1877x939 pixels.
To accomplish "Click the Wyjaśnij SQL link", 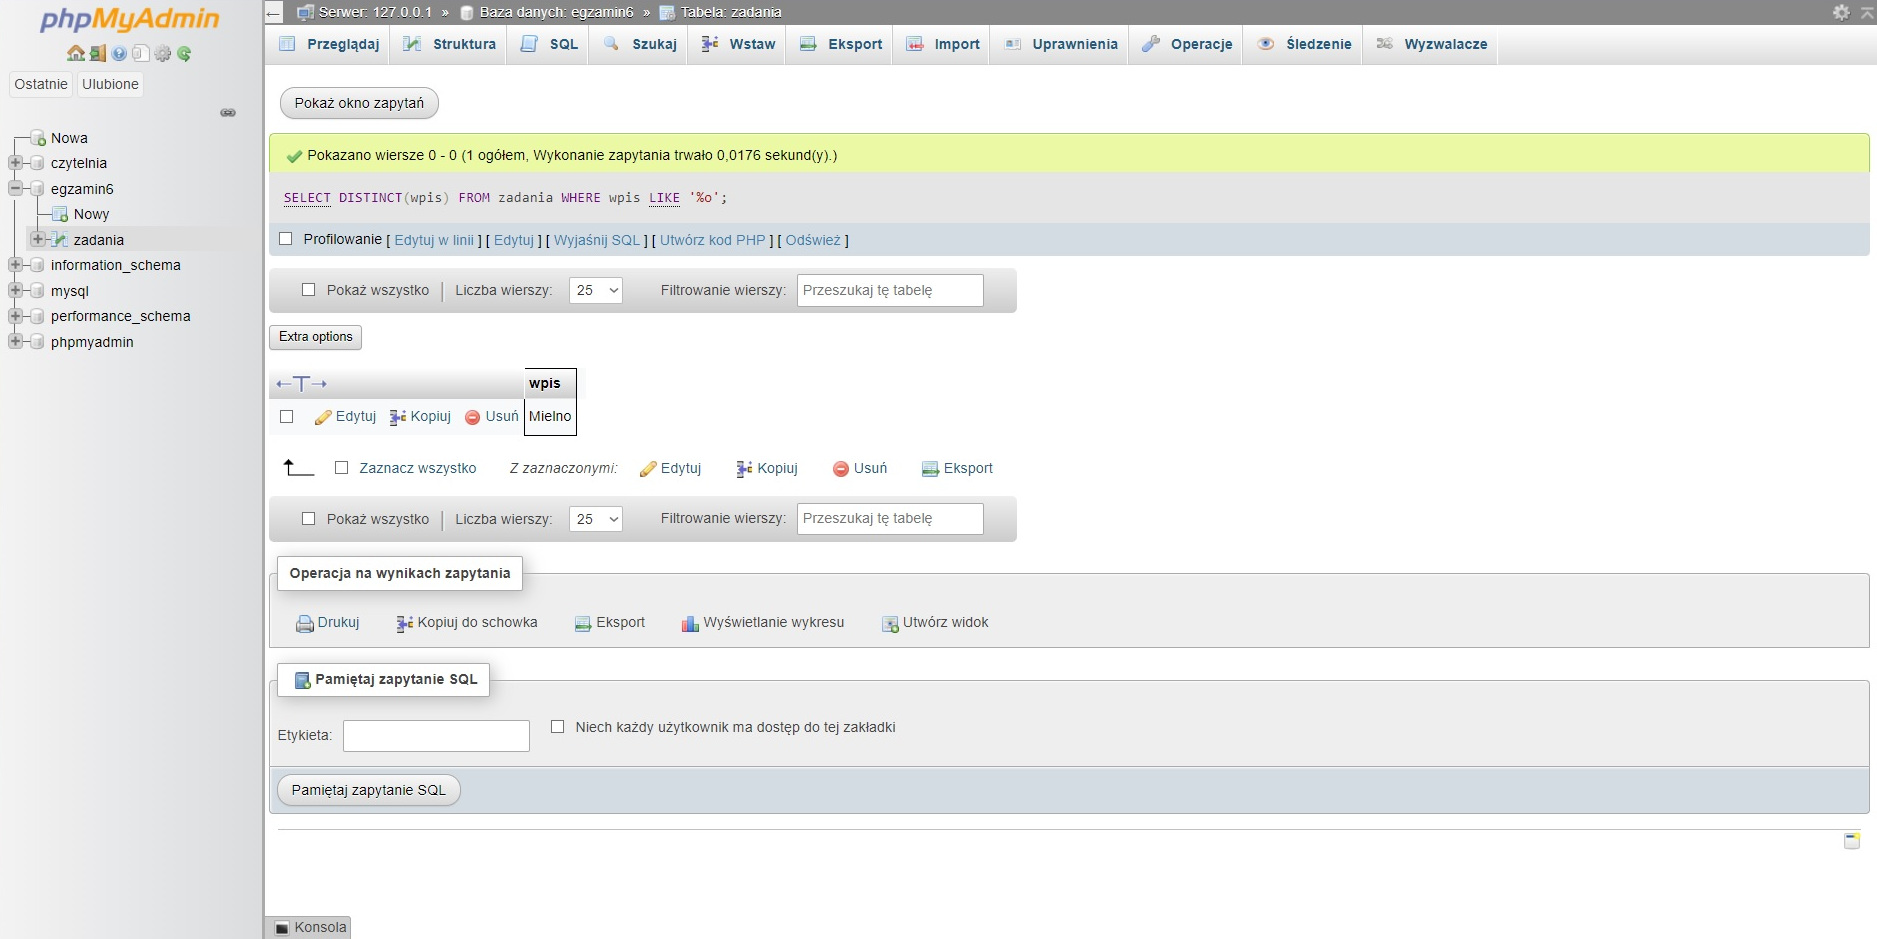I will point(596,240).
